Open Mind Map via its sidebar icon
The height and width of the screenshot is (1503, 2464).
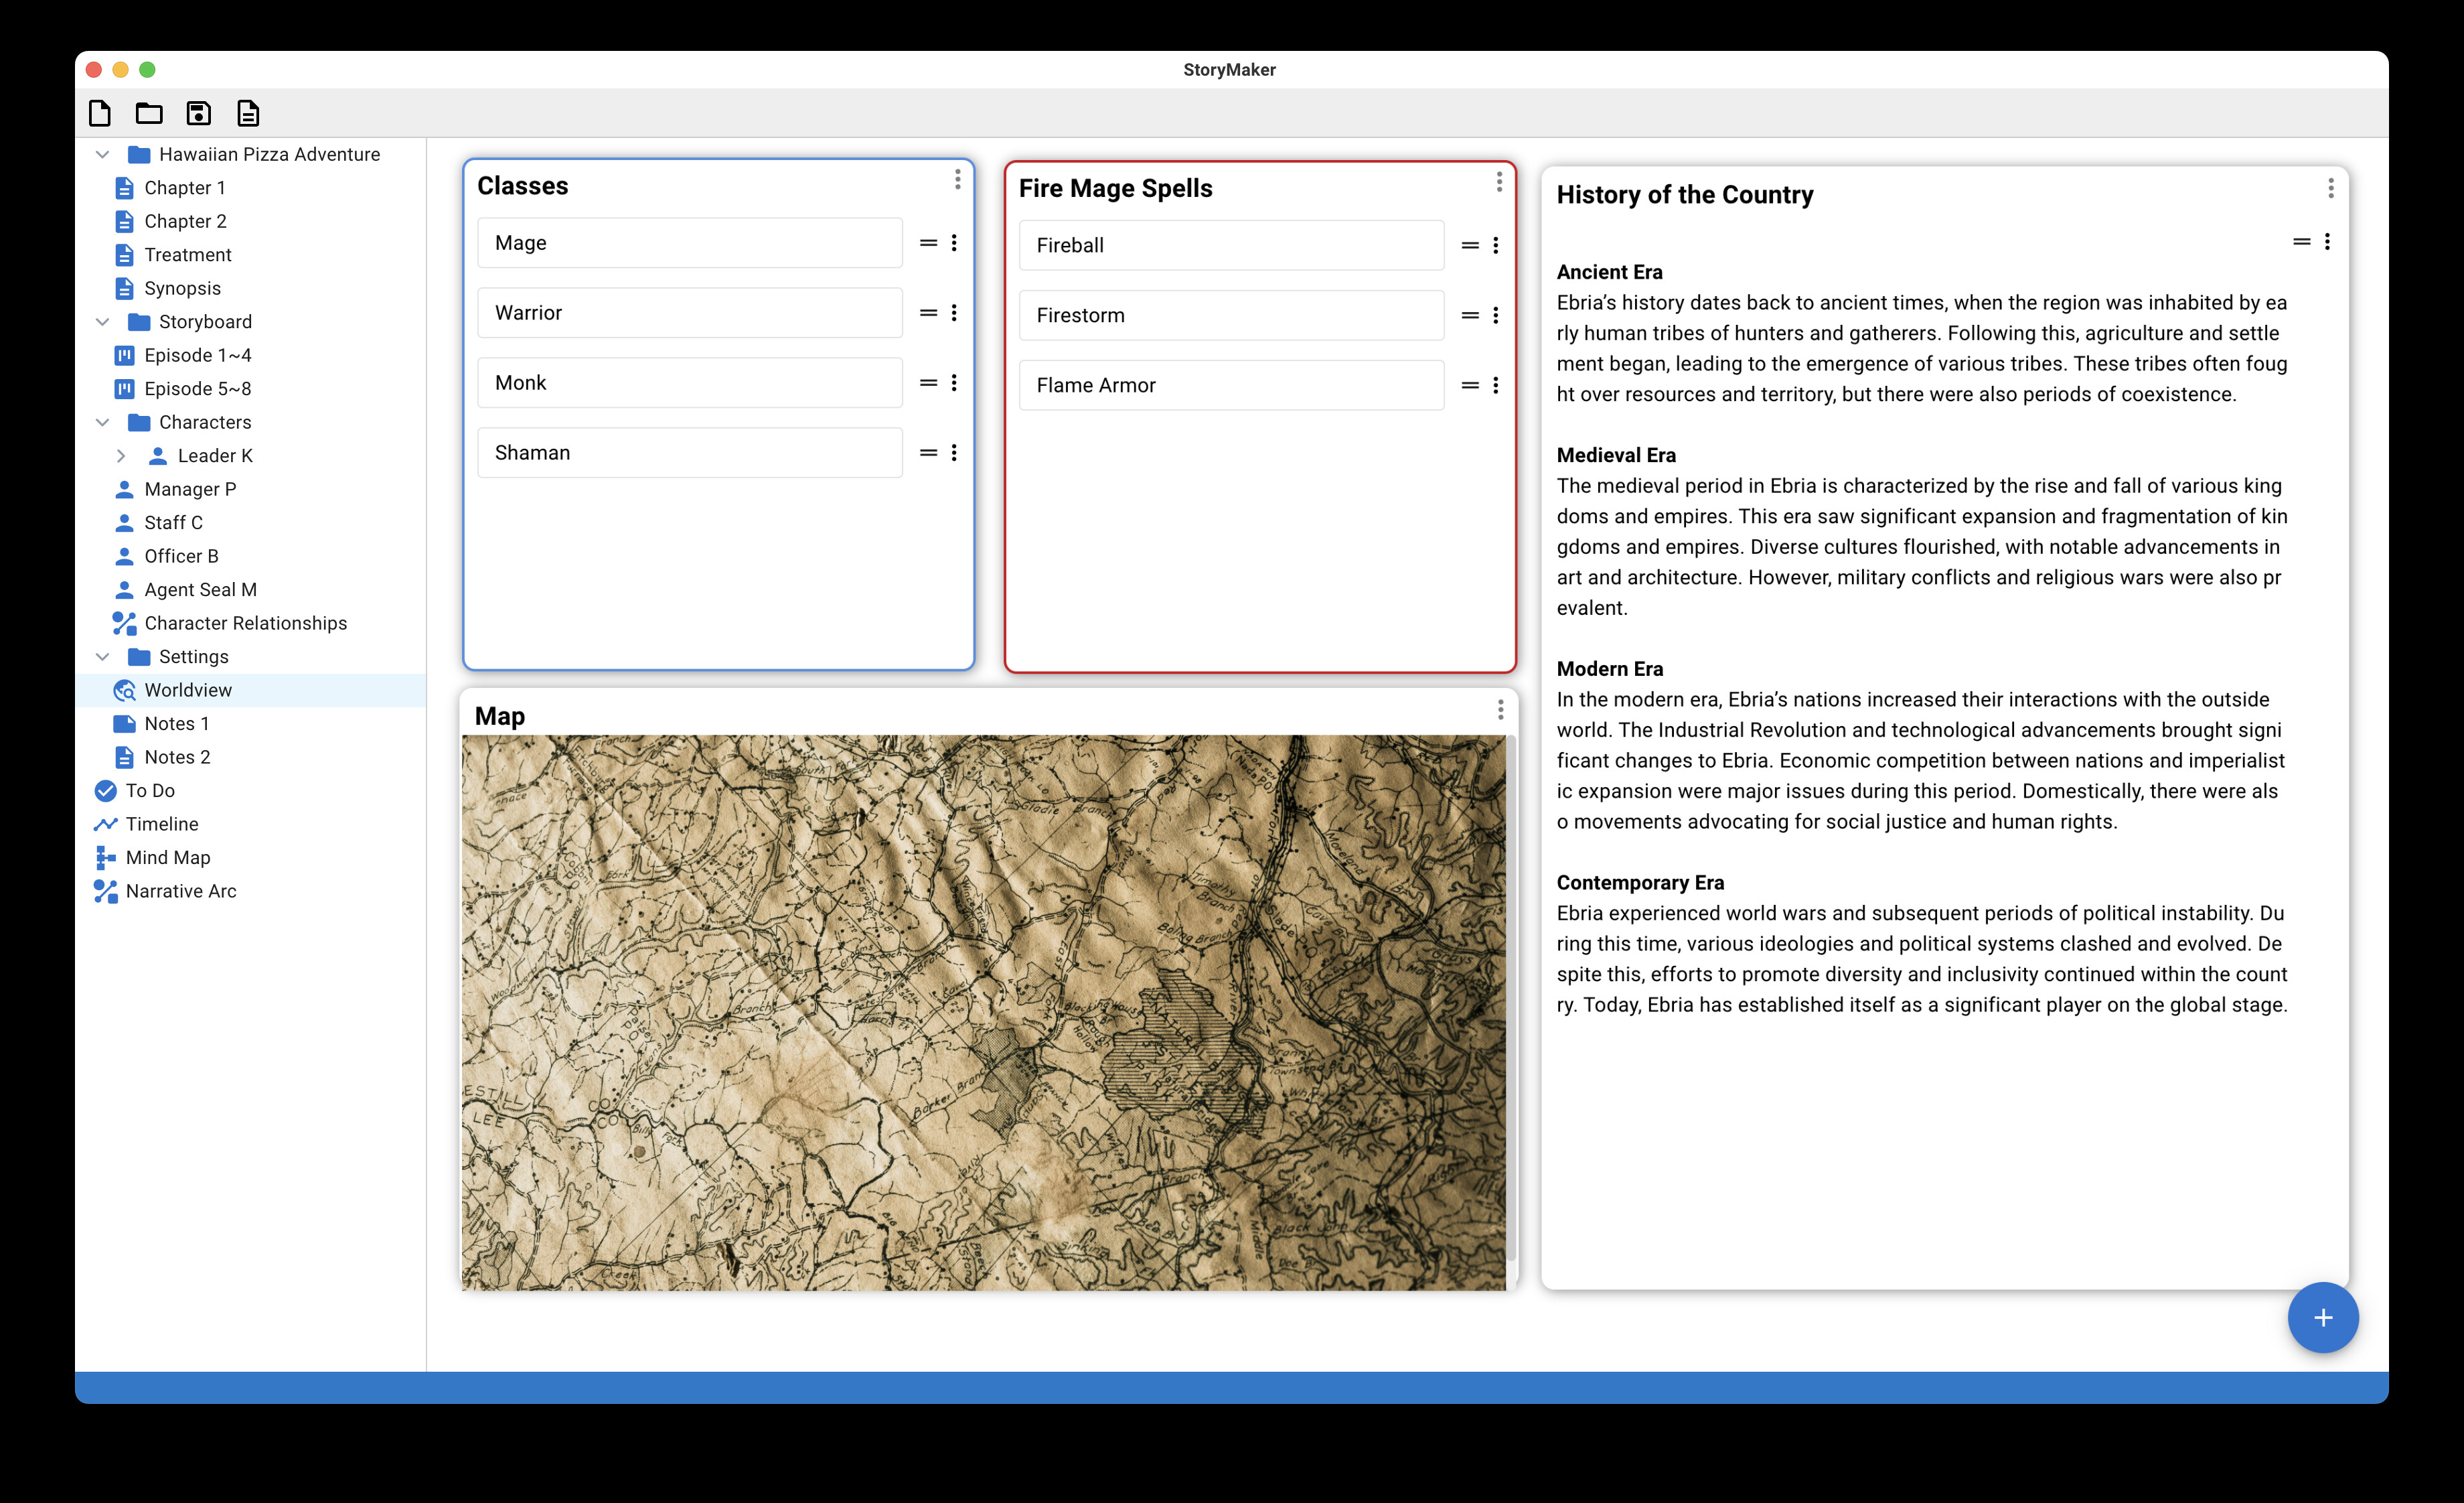coord(106,857)
